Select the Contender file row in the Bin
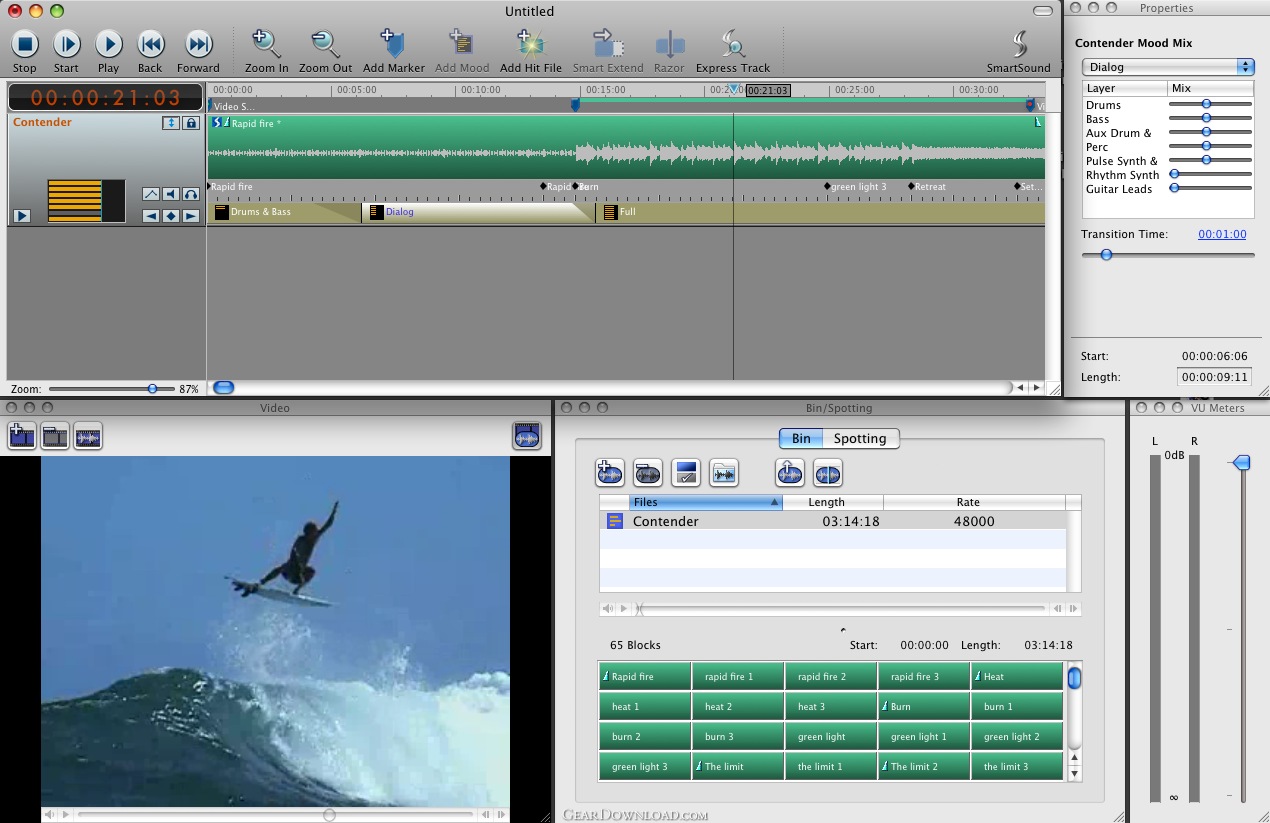The image size is (1270, 823). point(832,521)
